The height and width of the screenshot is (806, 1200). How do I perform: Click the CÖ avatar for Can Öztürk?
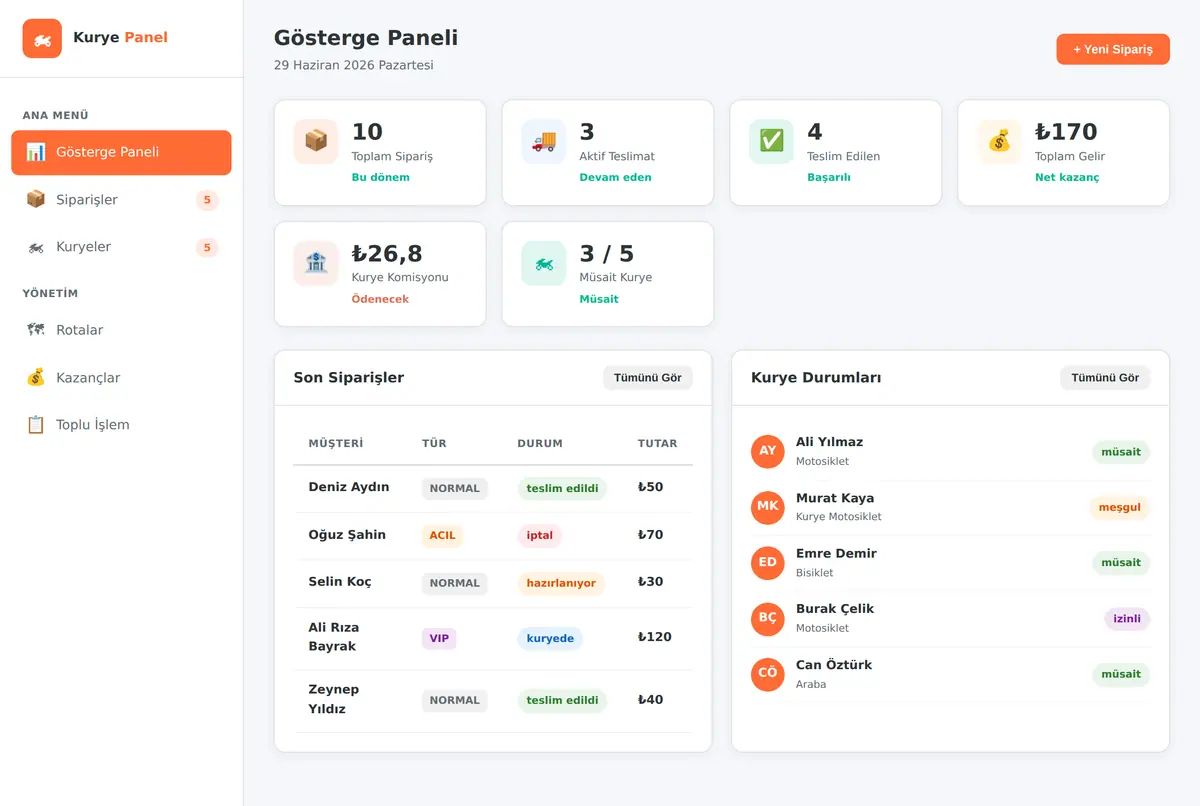point(768,674)
